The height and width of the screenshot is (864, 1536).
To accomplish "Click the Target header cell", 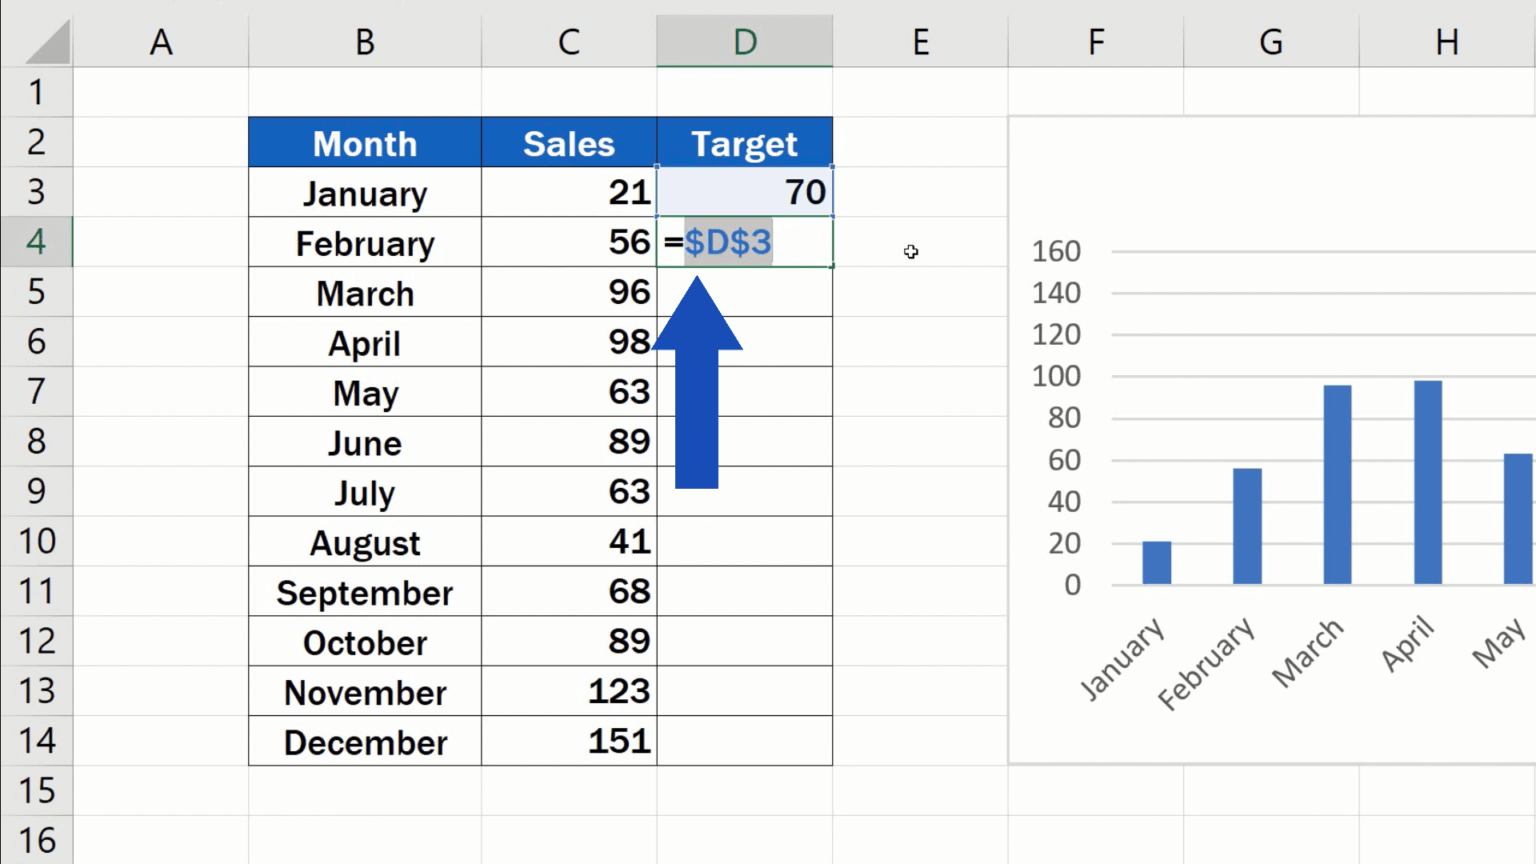I will pyautogui.click(x=744, y=143).
